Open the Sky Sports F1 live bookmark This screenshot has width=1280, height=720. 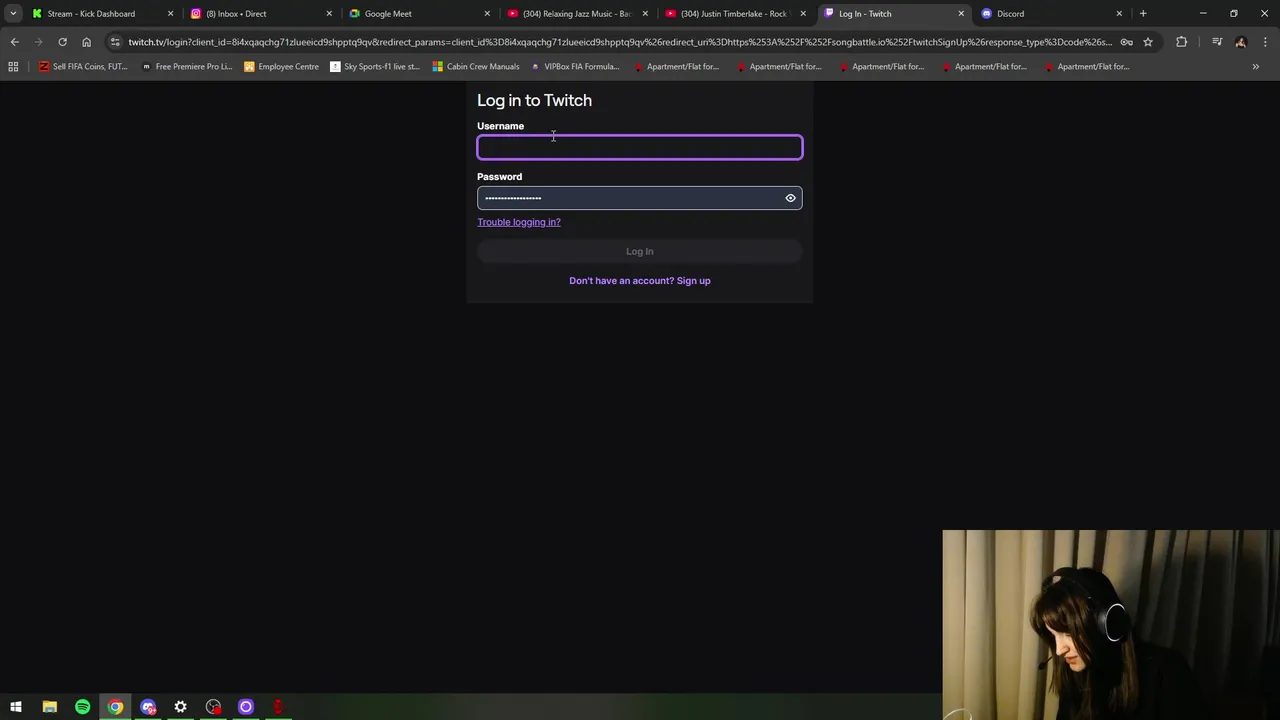(x=375, y=67)
